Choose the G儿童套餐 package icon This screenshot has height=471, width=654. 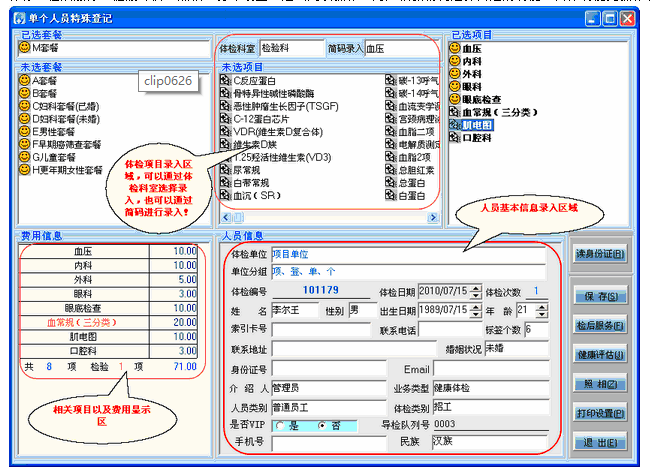[25, 157]
